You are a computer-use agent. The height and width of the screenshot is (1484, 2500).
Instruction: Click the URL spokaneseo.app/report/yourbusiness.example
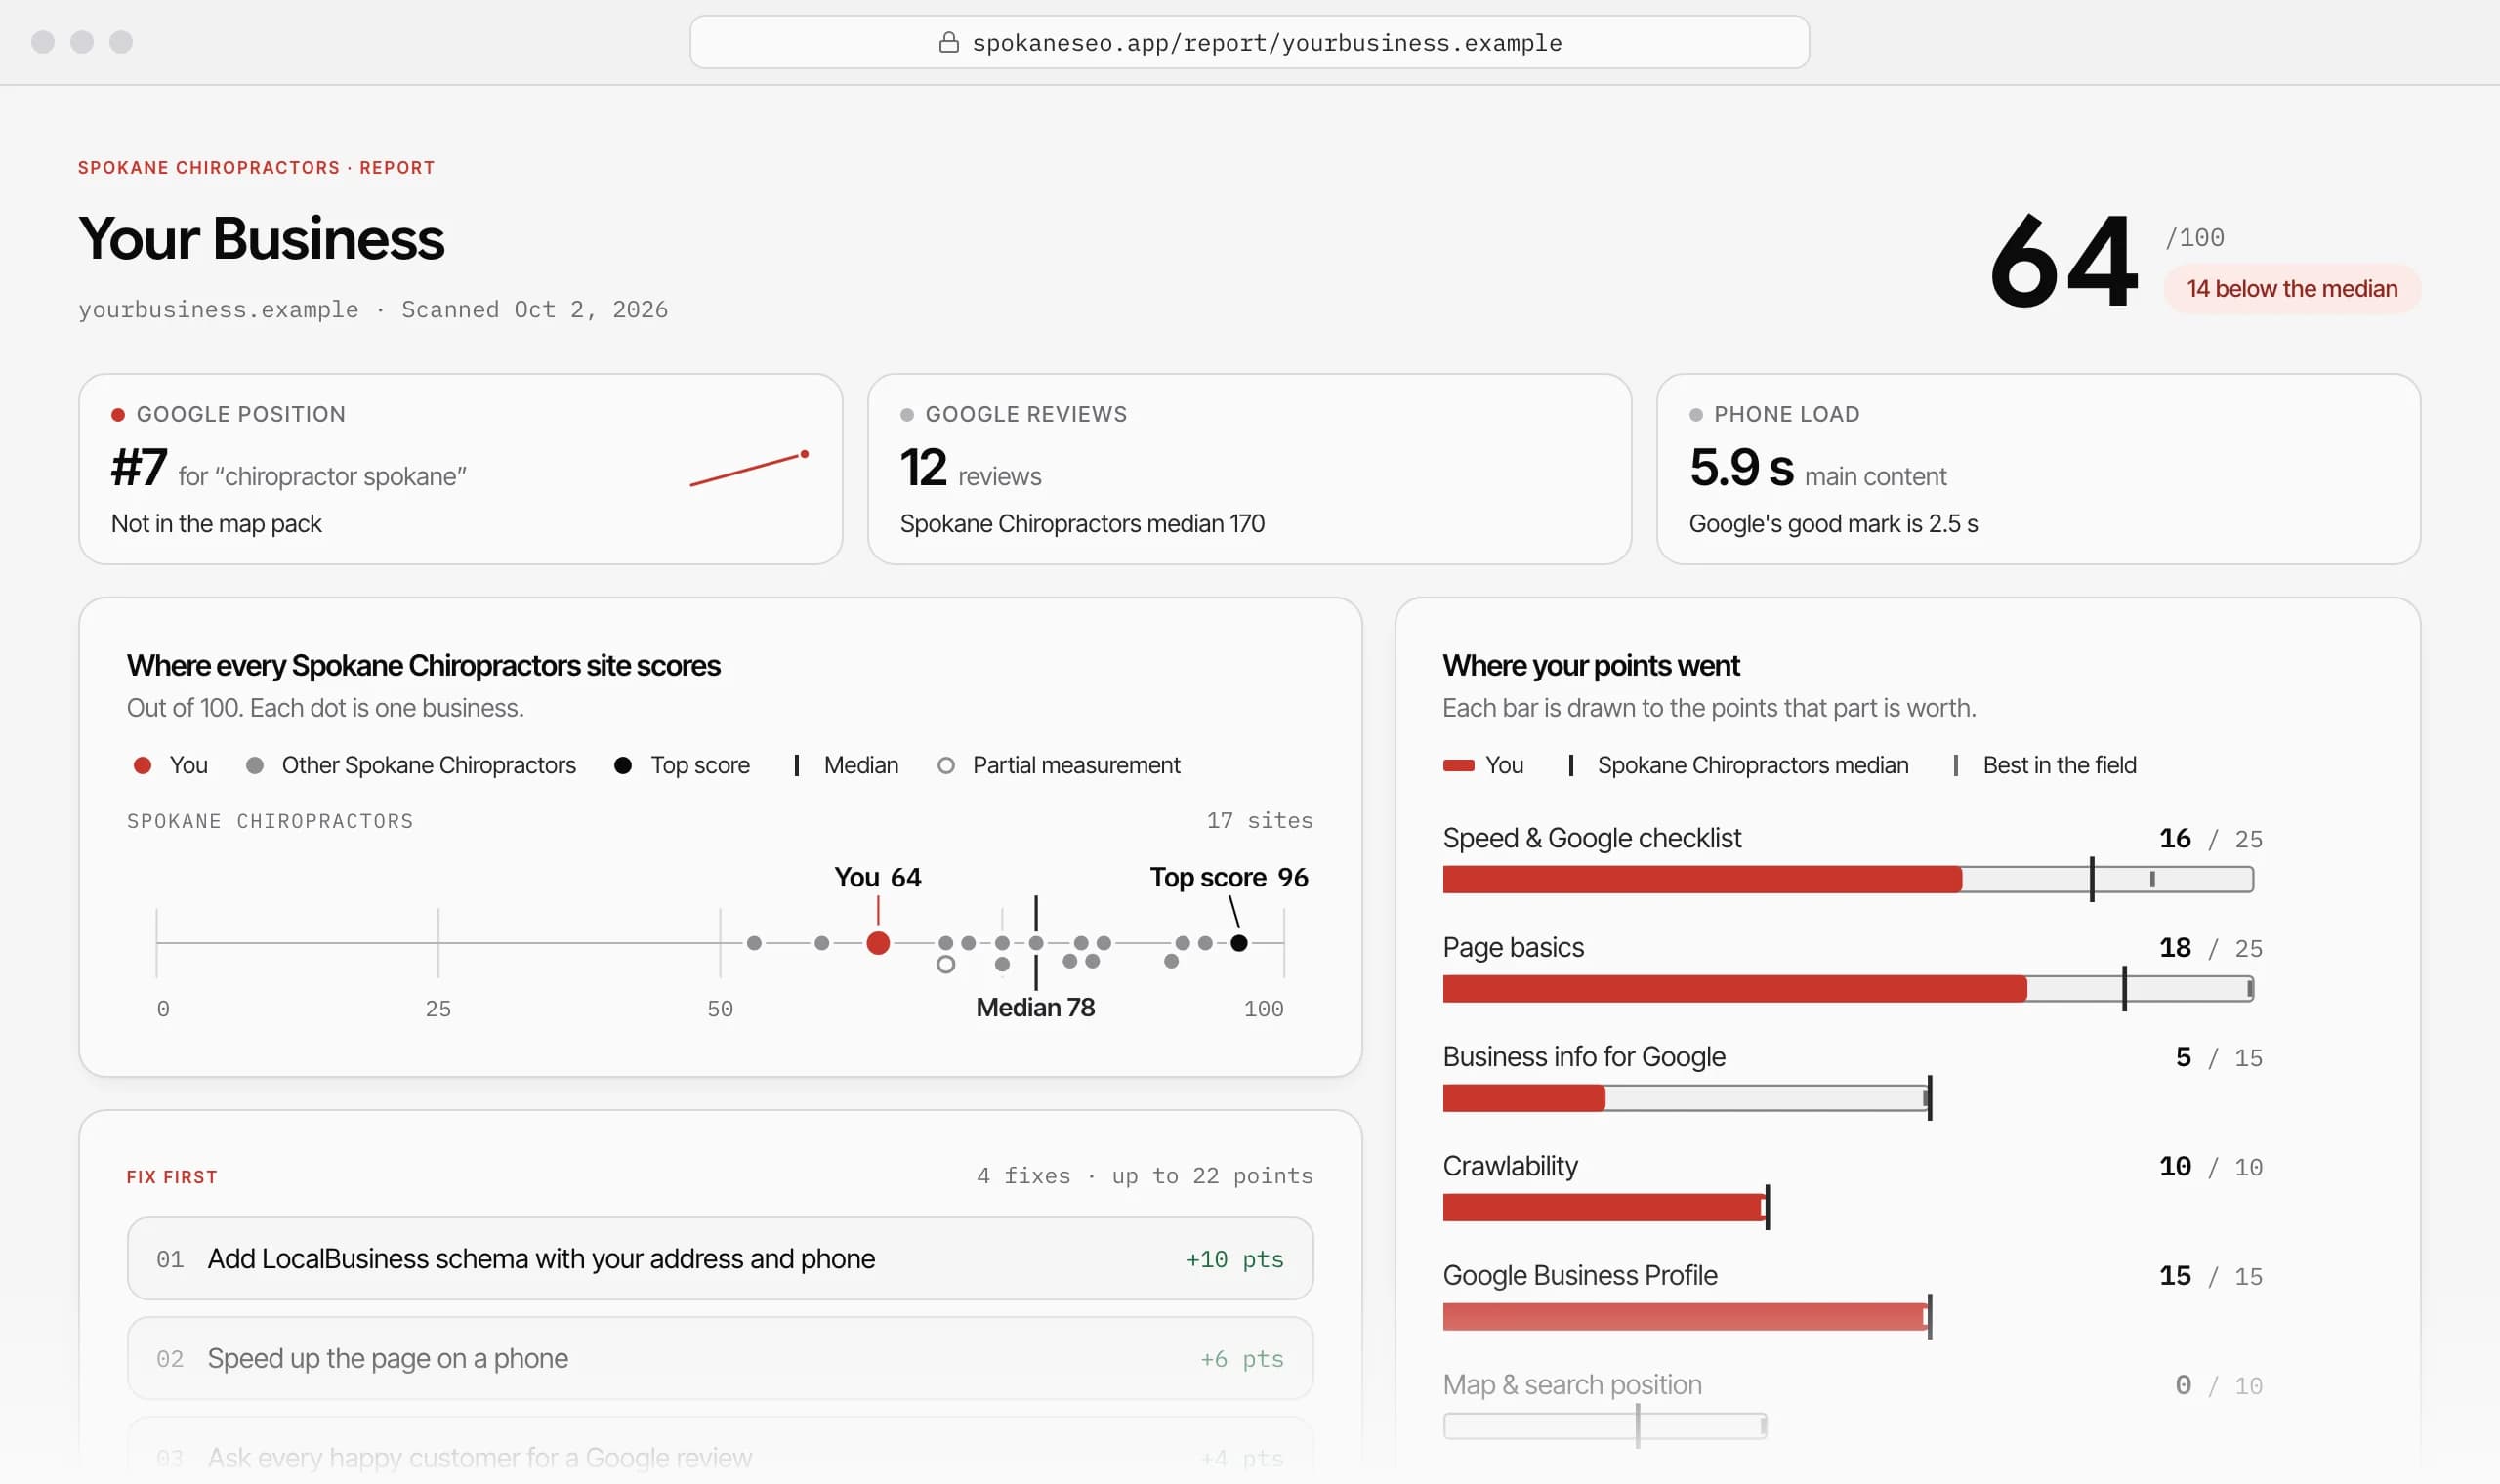point(1266,43)
